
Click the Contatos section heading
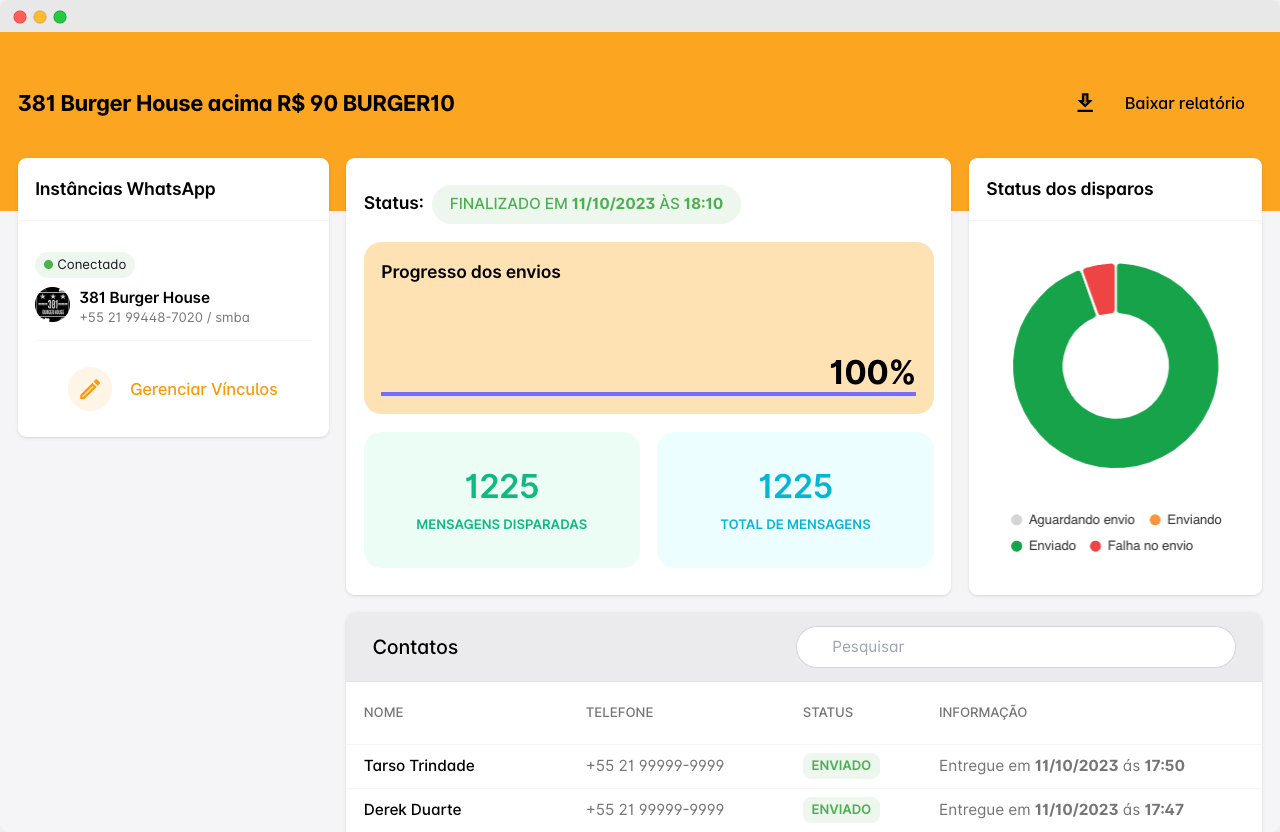click(415, 647)
